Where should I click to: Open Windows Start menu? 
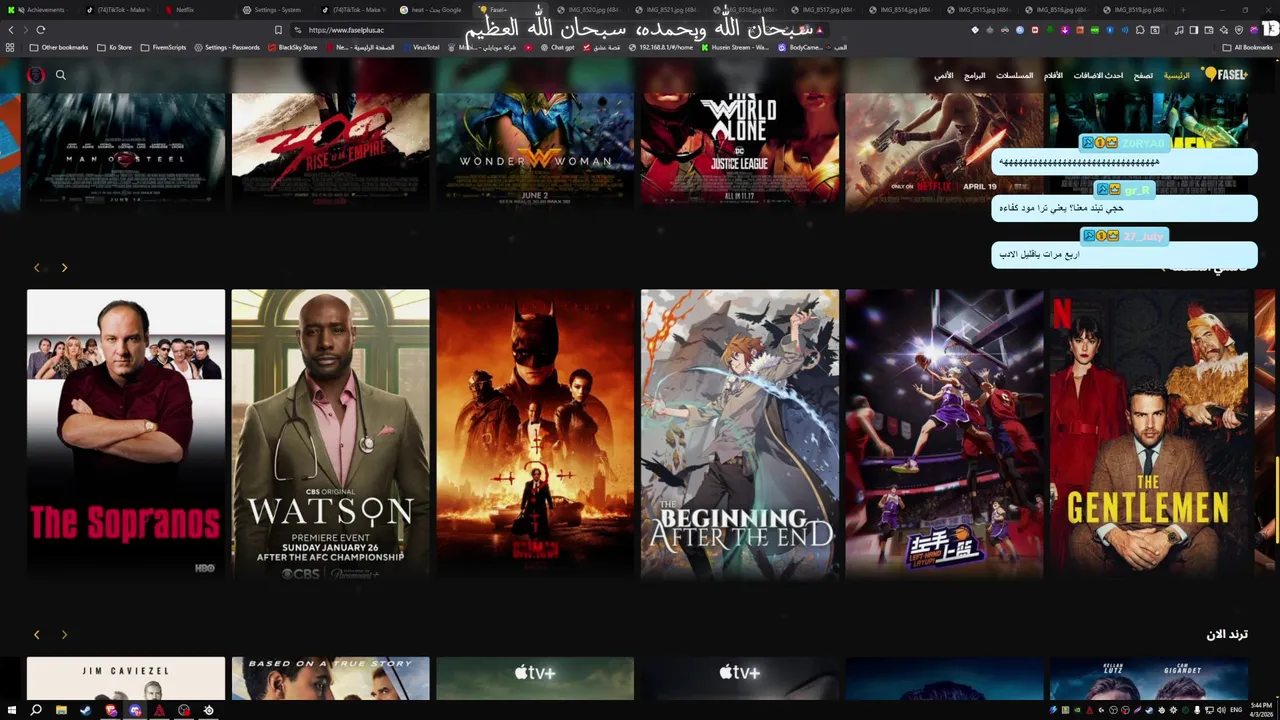[10, 710]
